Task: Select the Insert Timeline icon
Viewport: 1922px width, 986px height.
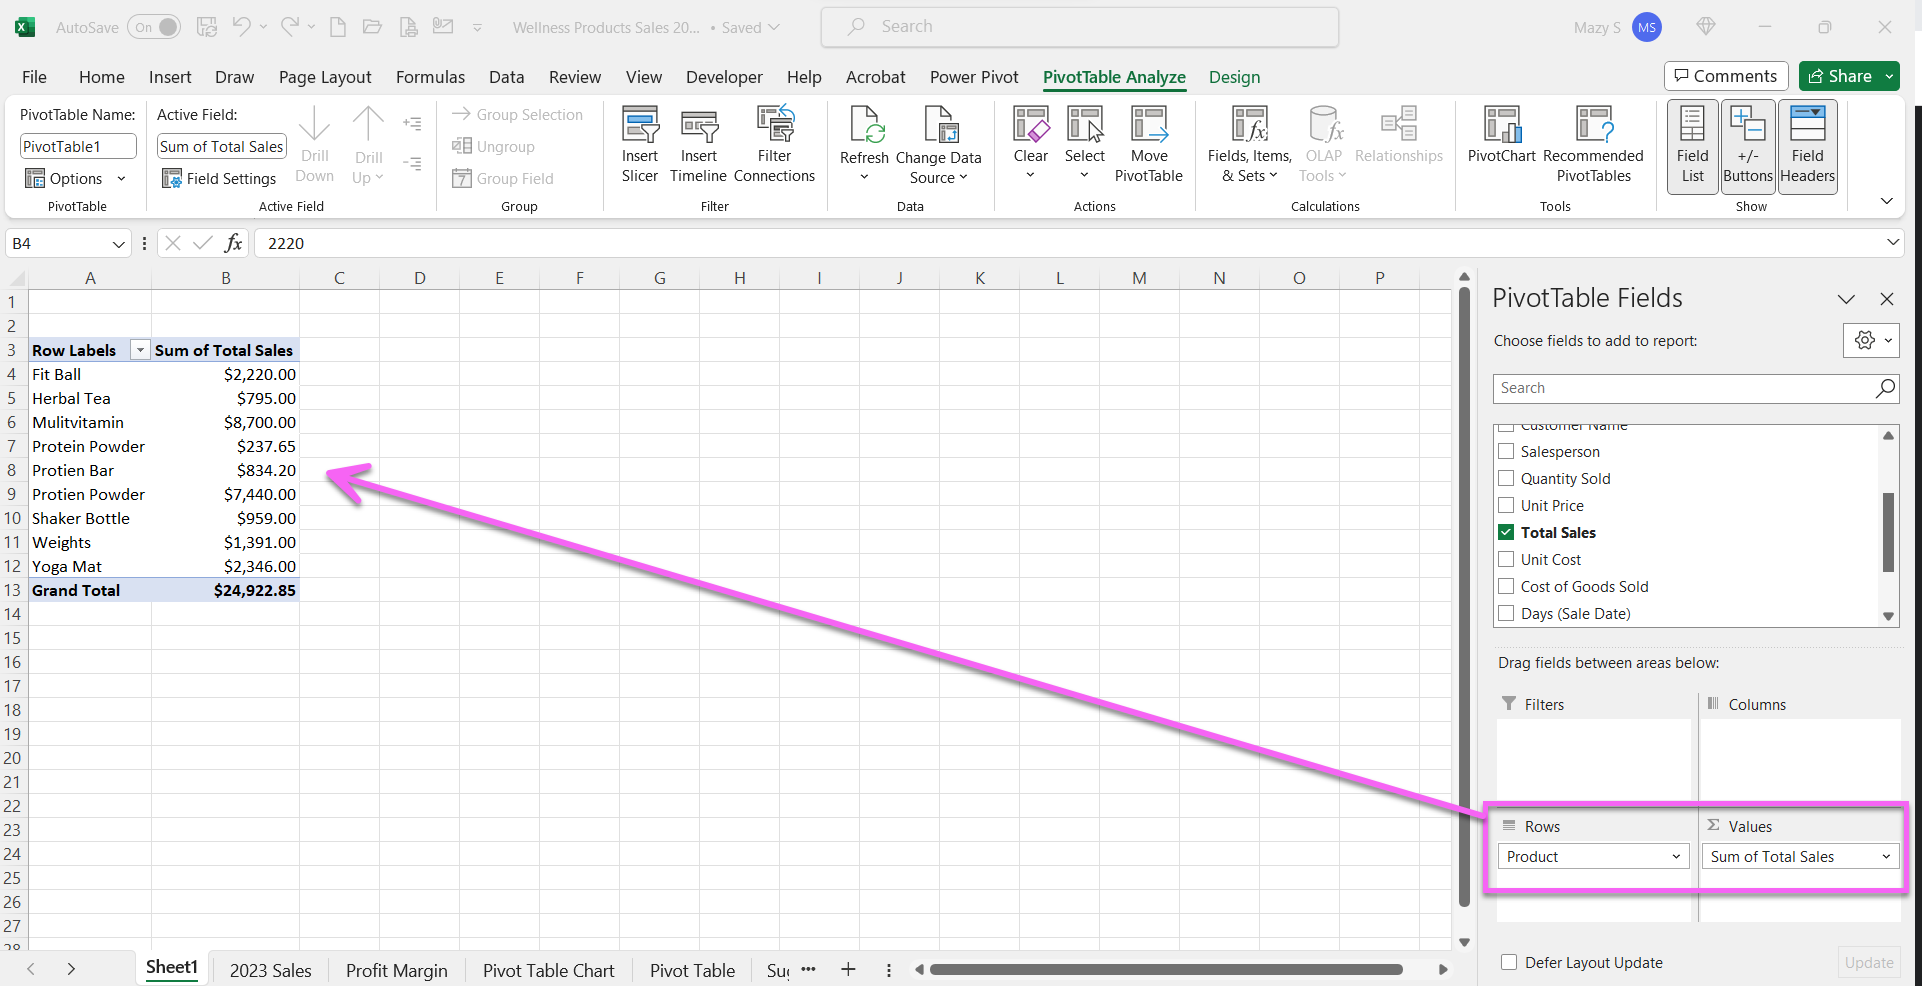Action: pos(698,140)
